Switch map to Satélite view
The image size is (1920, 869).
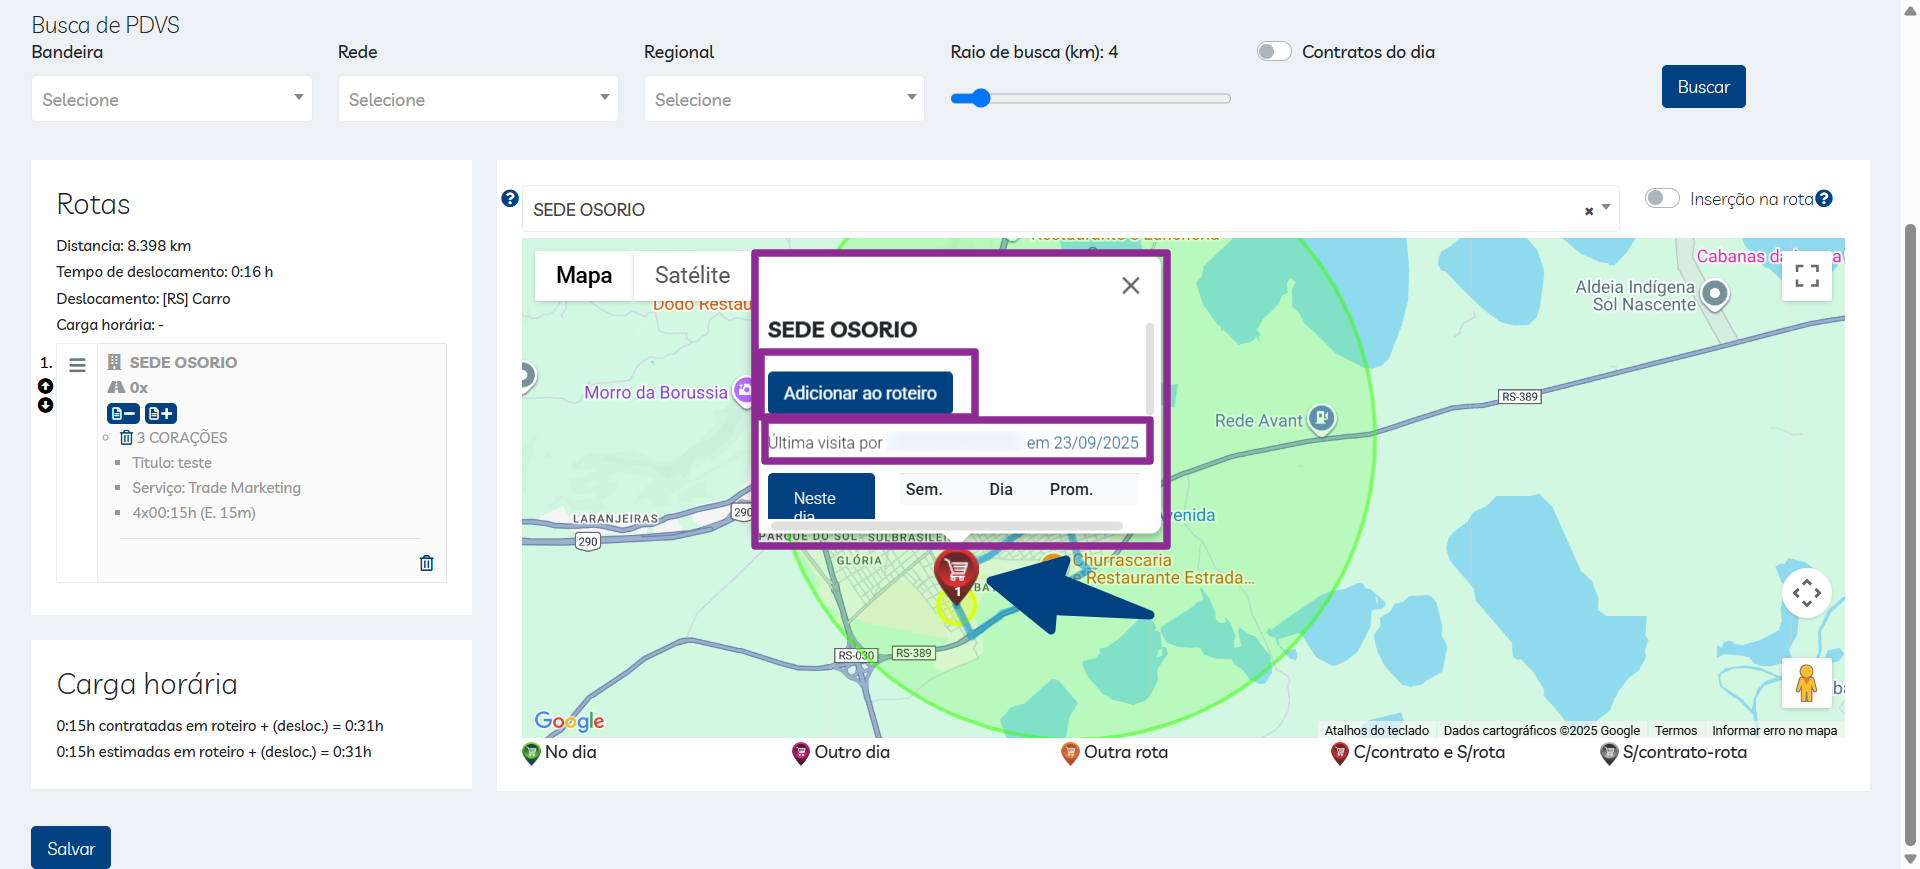[692, 275]
